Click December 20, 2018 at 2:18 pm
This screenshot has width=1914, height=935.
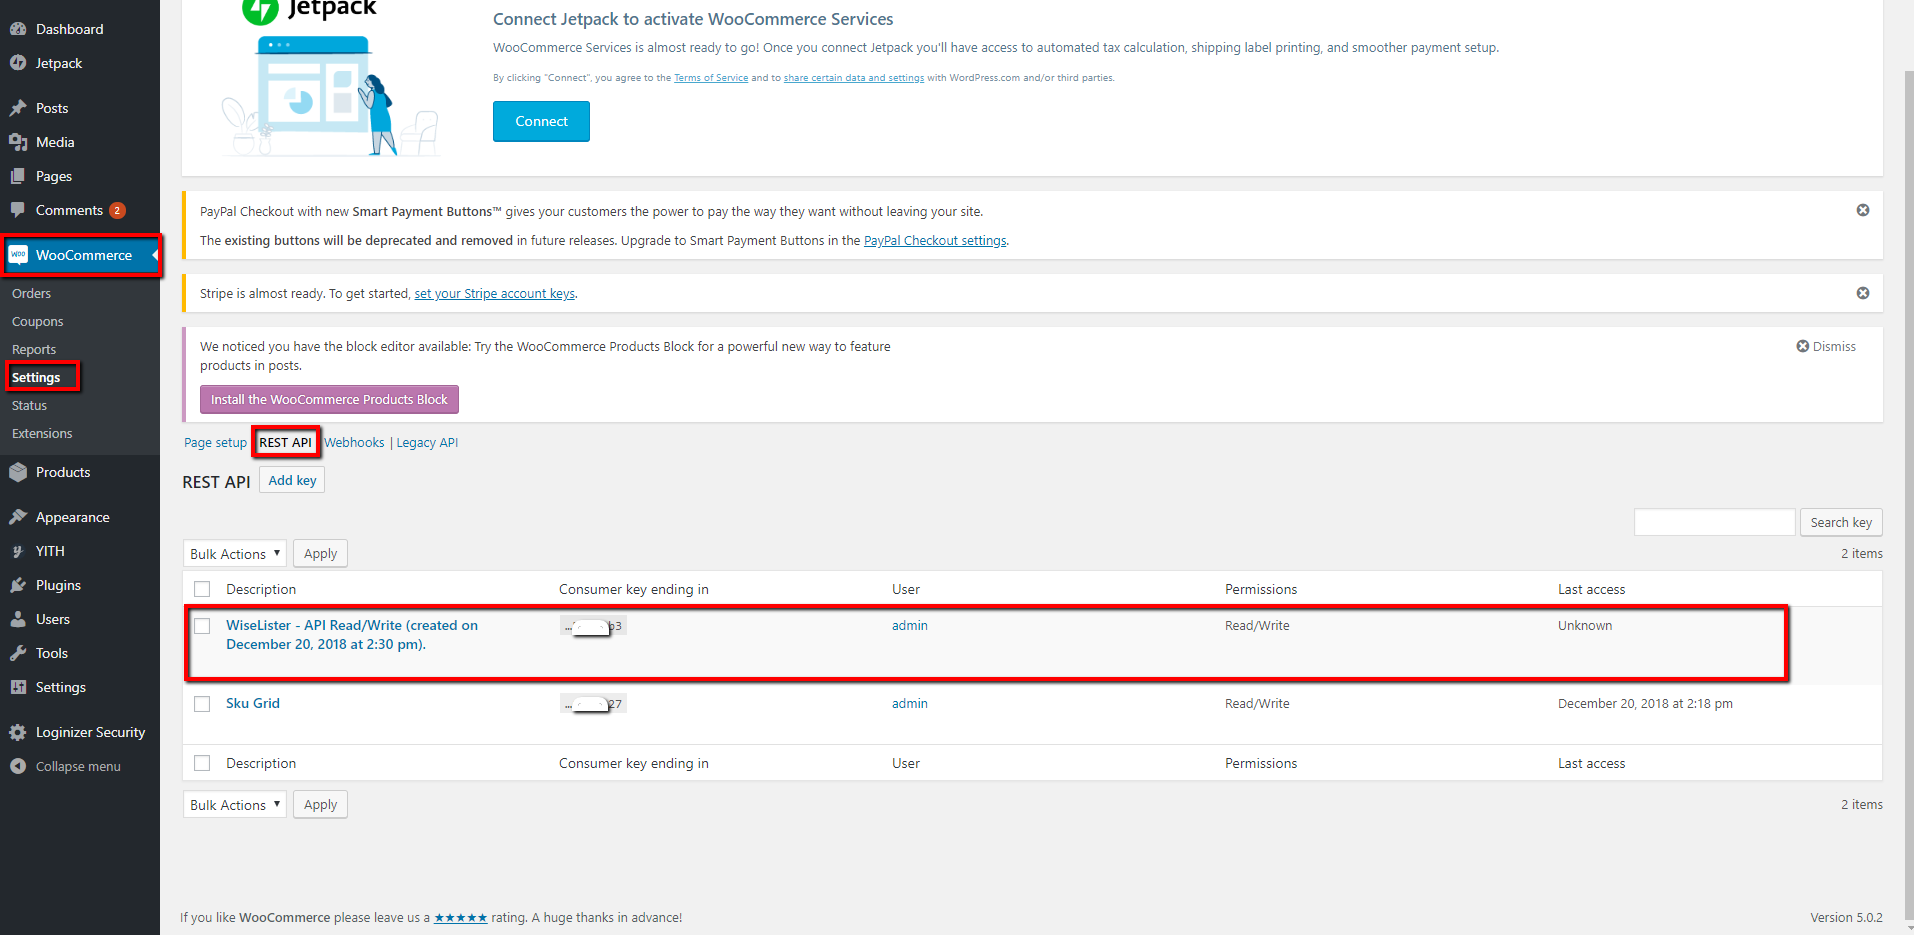point(1645,703)
